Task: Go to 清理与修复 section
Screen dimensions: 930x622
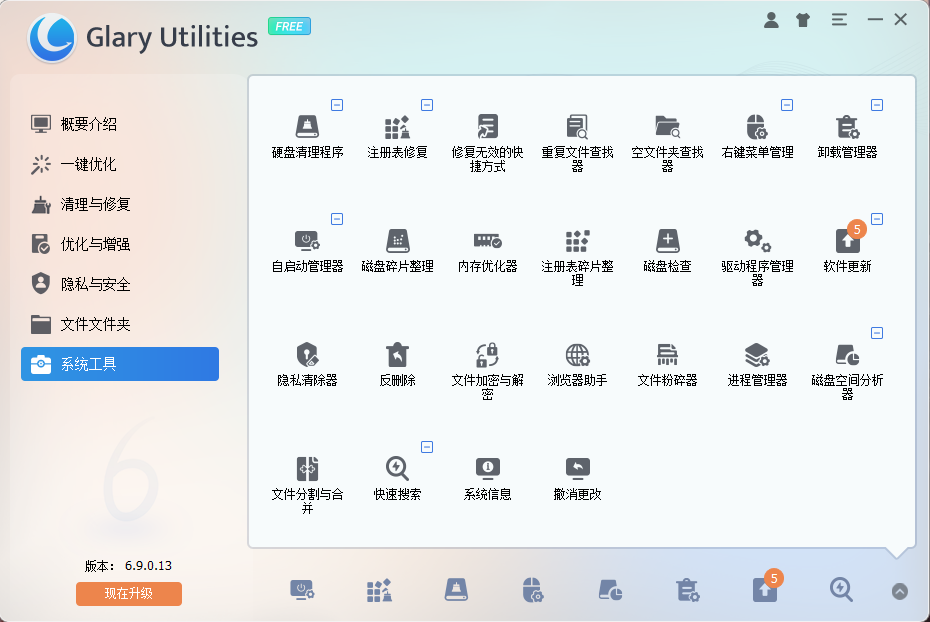Action: coord(120,204)
